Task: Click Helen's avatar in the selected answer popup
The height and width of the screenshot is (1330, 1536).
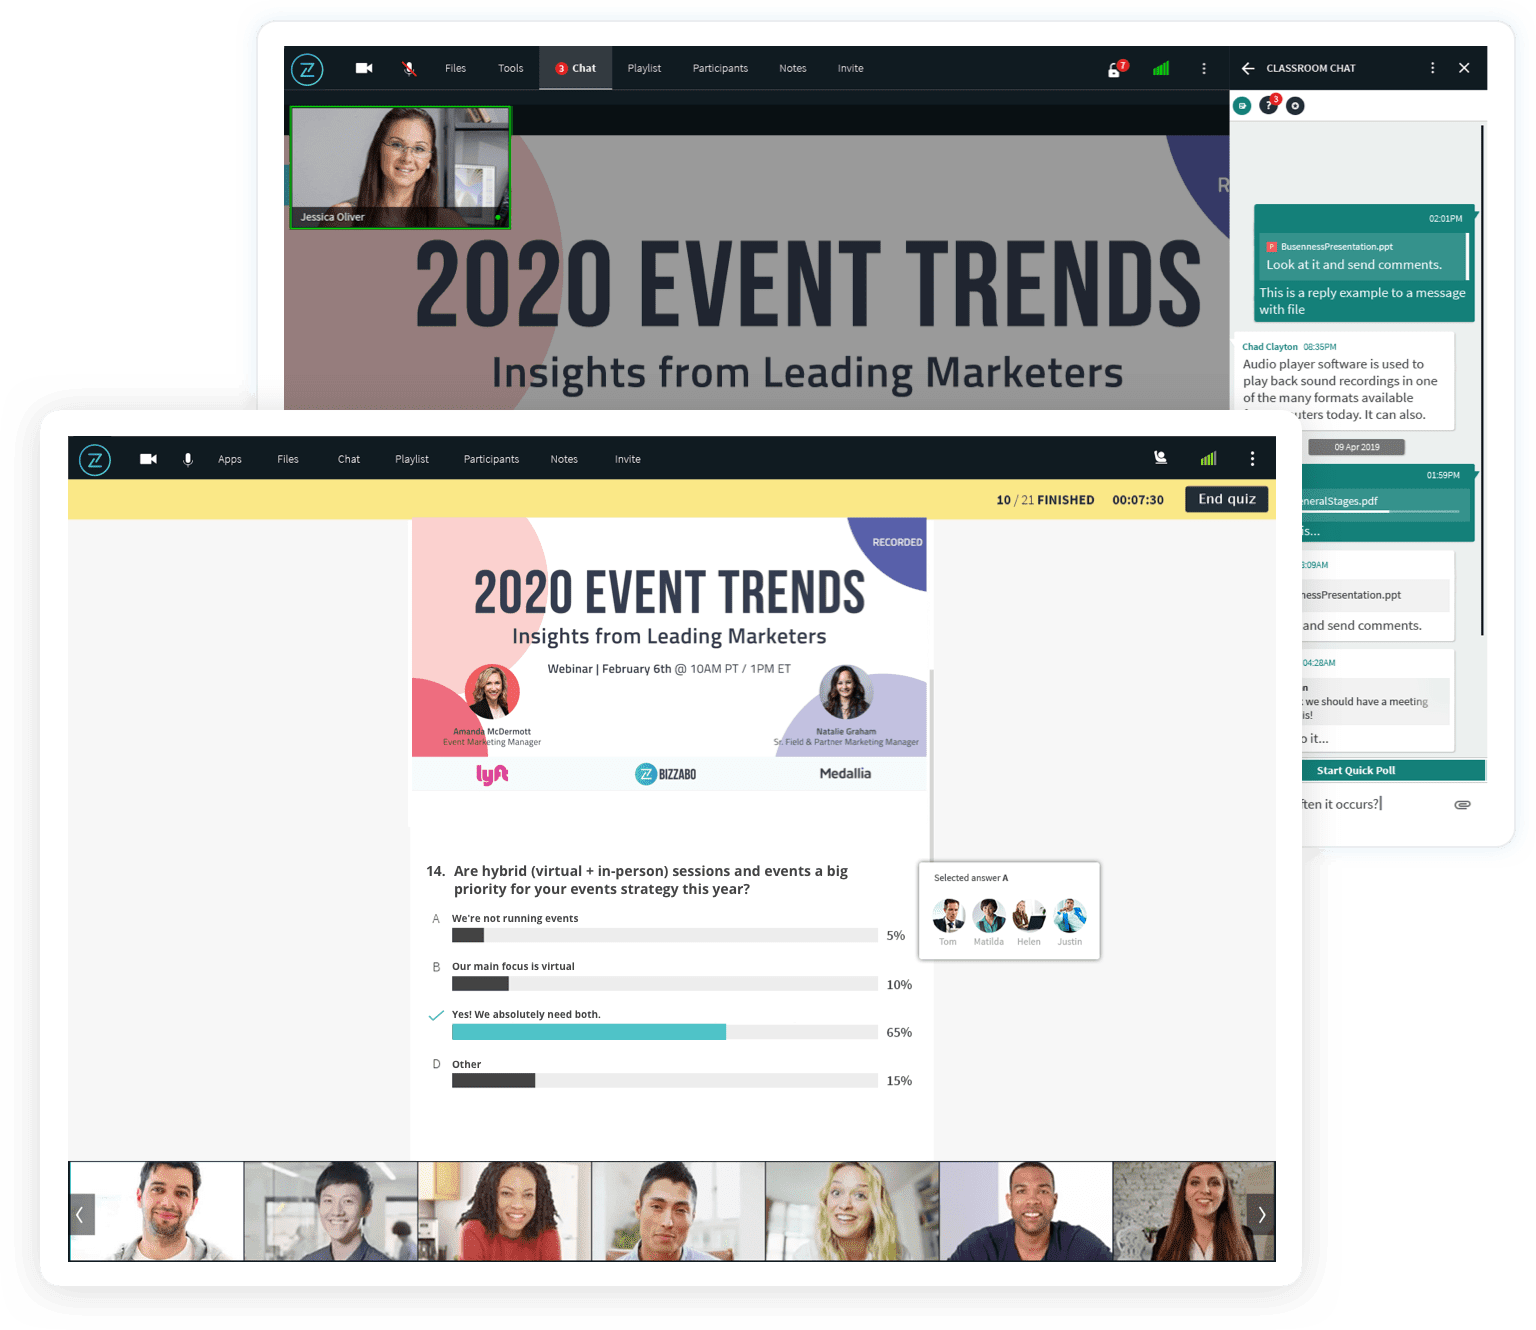Action: coord(1029,915)
